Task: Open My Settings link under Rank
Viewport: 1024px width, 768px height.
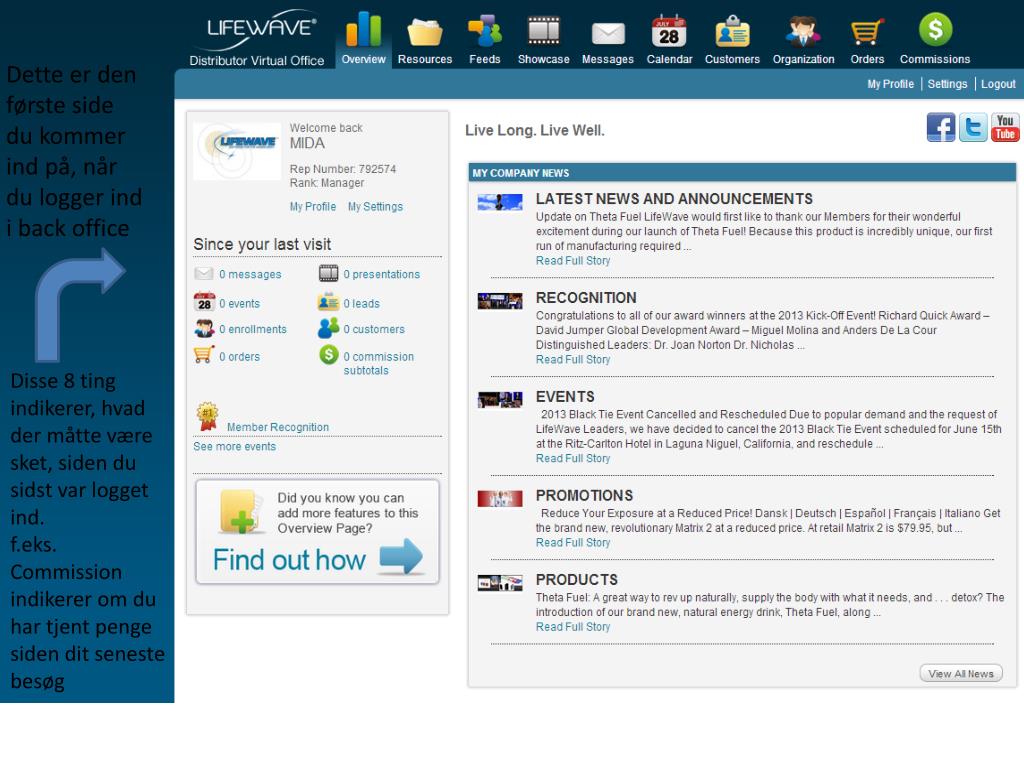Action: tap(376, 206)
